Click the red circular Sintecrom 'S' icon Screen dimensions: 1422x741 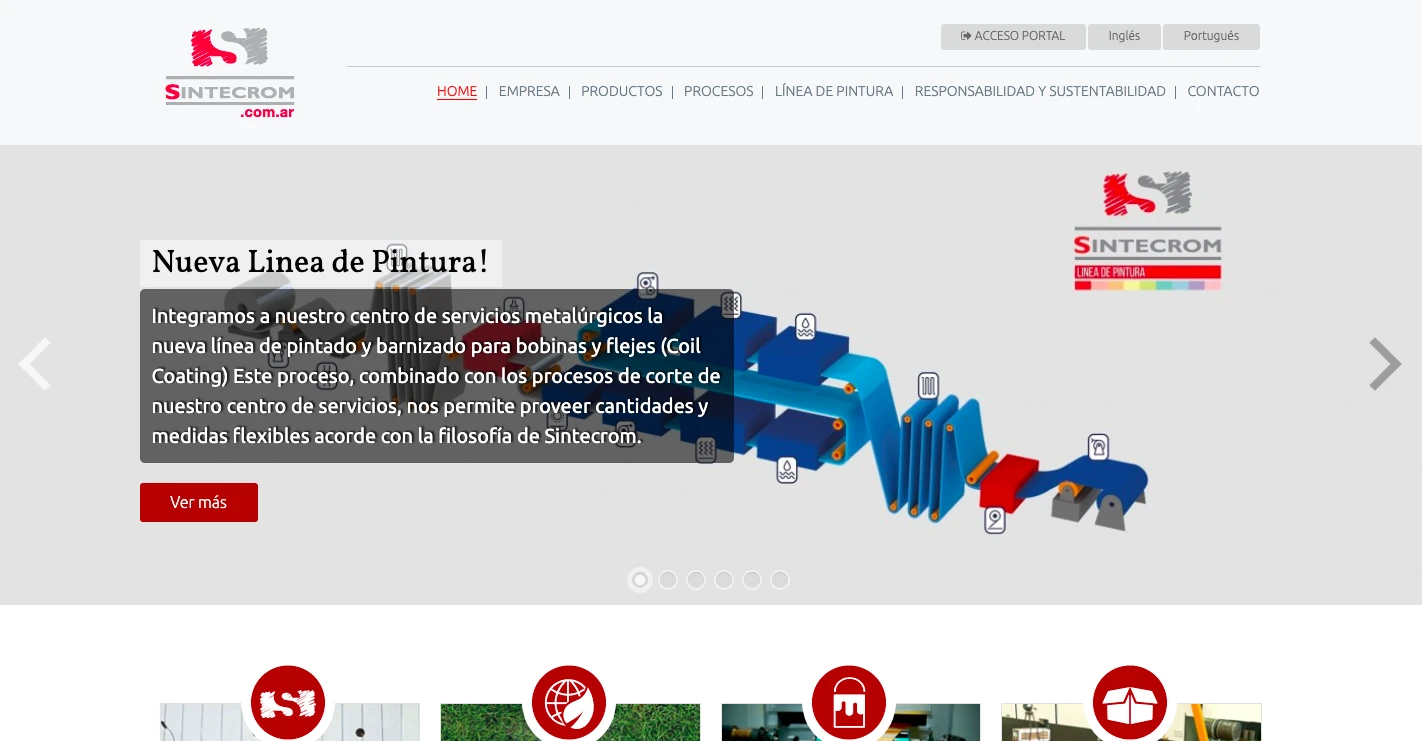coord(288,703)
